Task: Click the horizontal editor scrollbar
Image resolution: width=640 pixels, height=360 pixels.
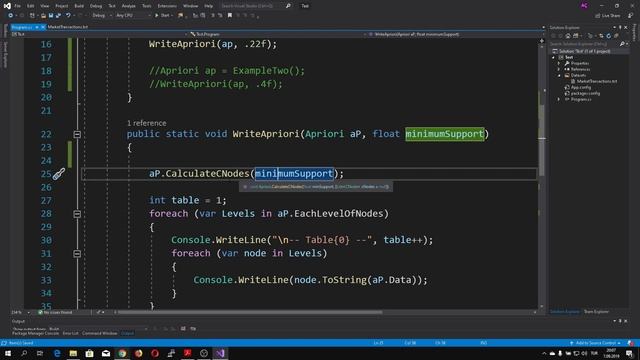Action: [249, 312]
